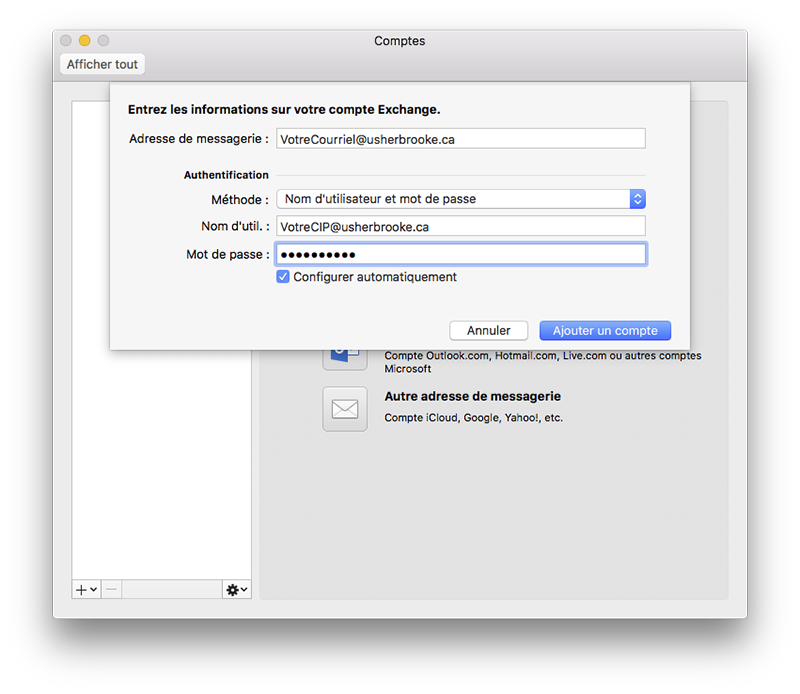800x694 pixels.
Task: Click the minus icon to remove account
Action: tap(111, 590)
